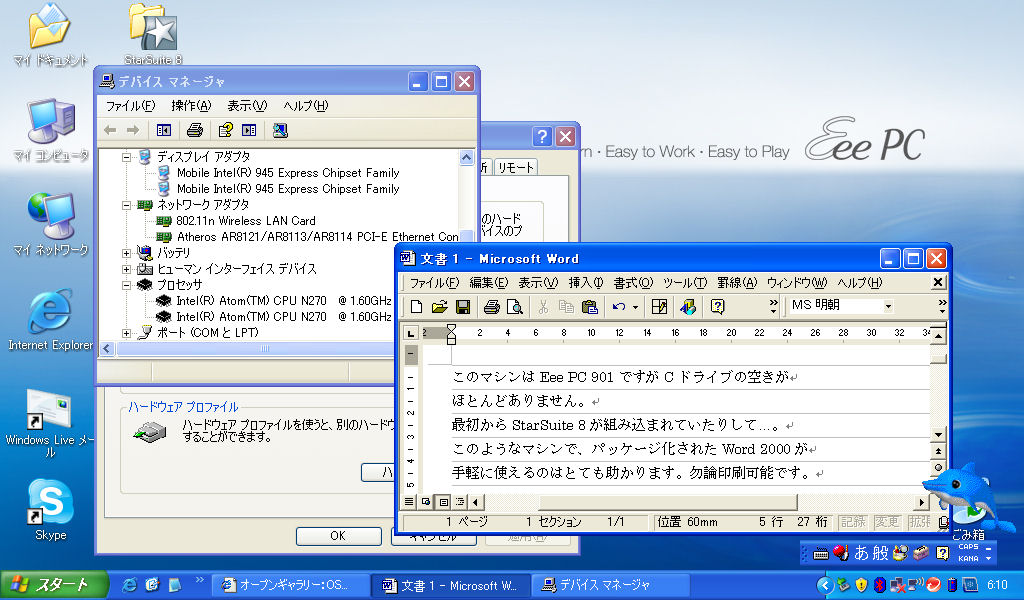This screenshot has height=600, width=1024.
Task: Open Print Preview in Word's toolbar
Action: pos(515,306)
